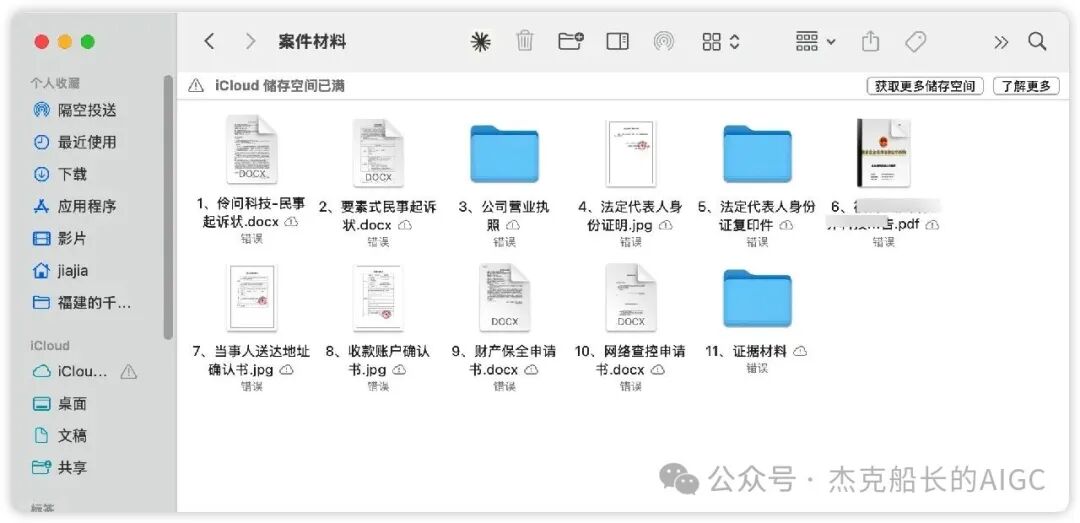Click cloud icon beside 要素式民事起诉状.docx
The width and height of the screenshot is (1080, 523).
coord(405,225)
